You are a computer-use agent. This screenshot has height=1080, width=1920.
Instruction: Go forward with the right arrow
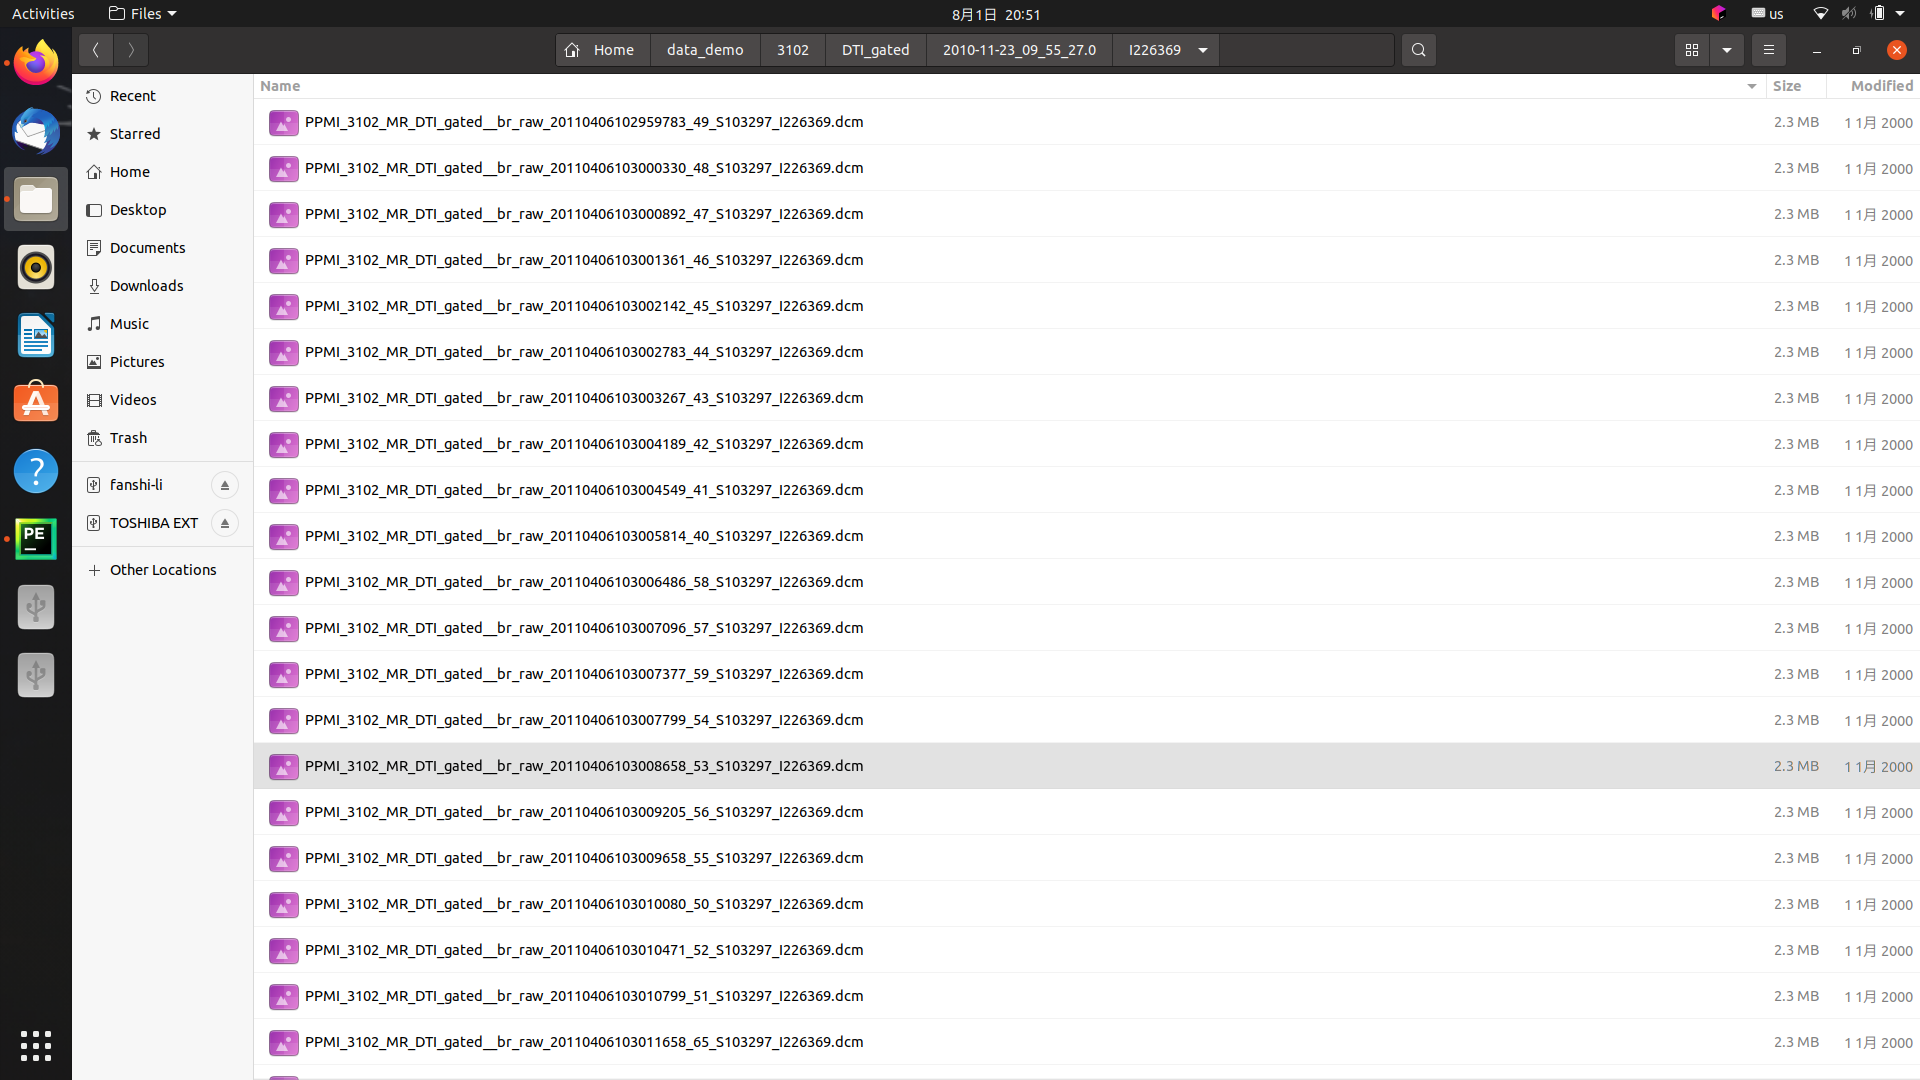(x=131, y=50)
